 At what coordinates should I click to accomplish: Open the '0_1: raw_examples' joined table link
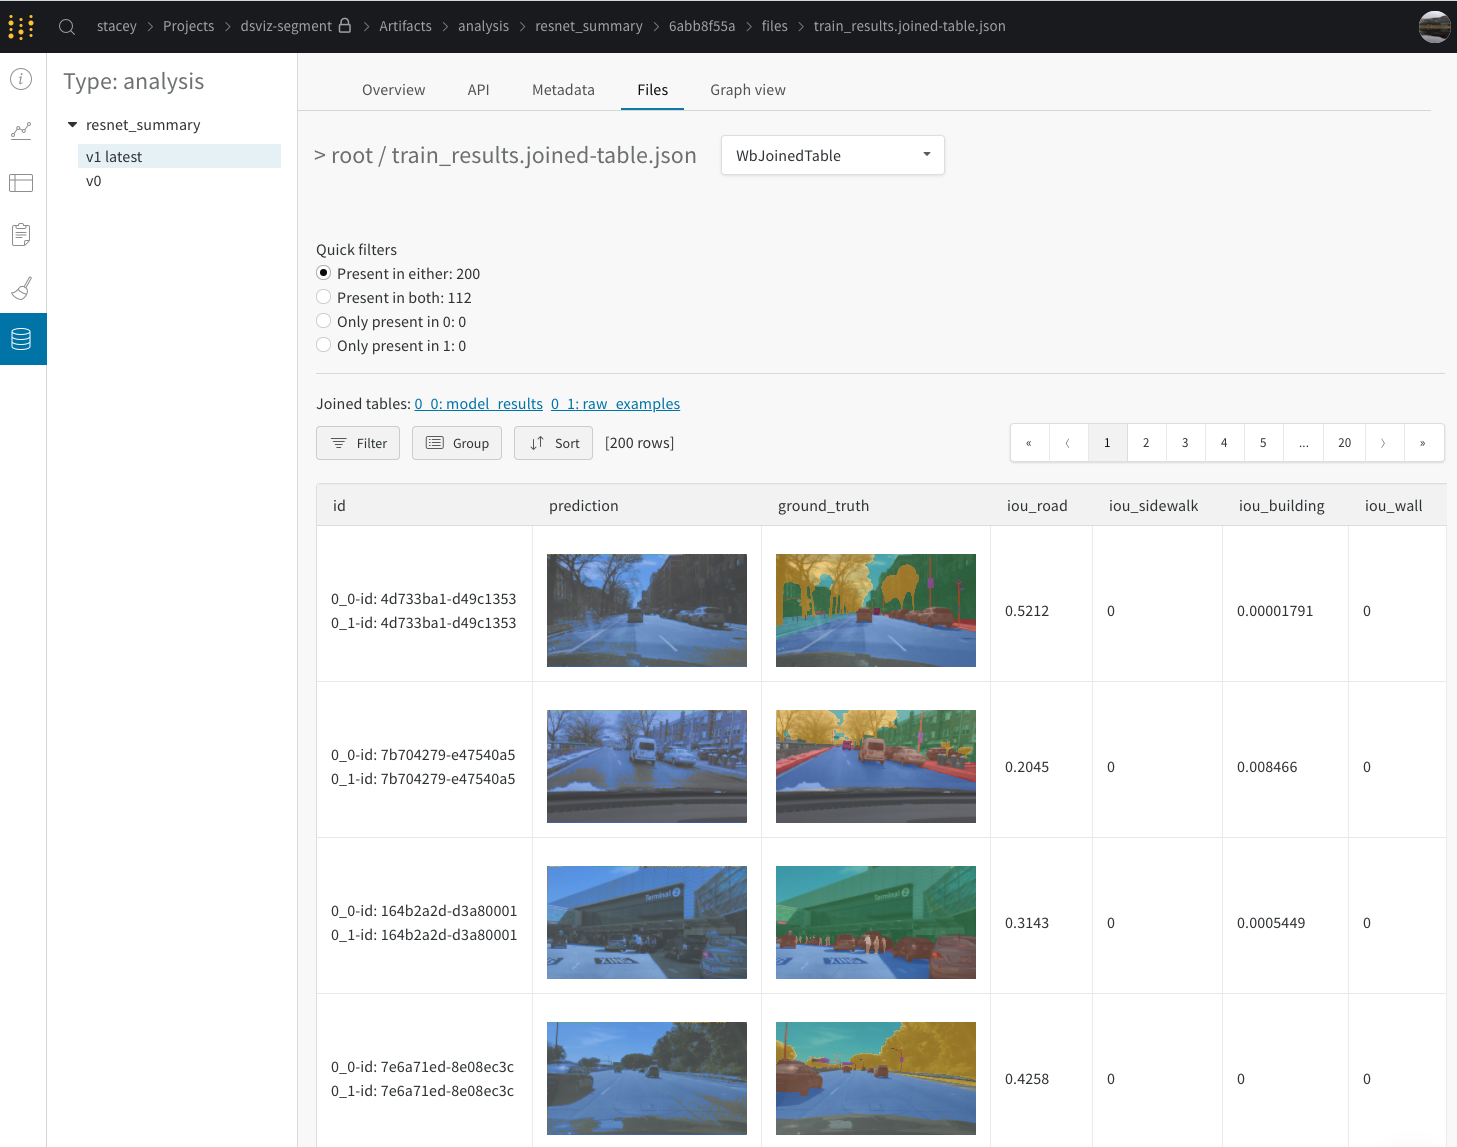click(x=615, y=404)
